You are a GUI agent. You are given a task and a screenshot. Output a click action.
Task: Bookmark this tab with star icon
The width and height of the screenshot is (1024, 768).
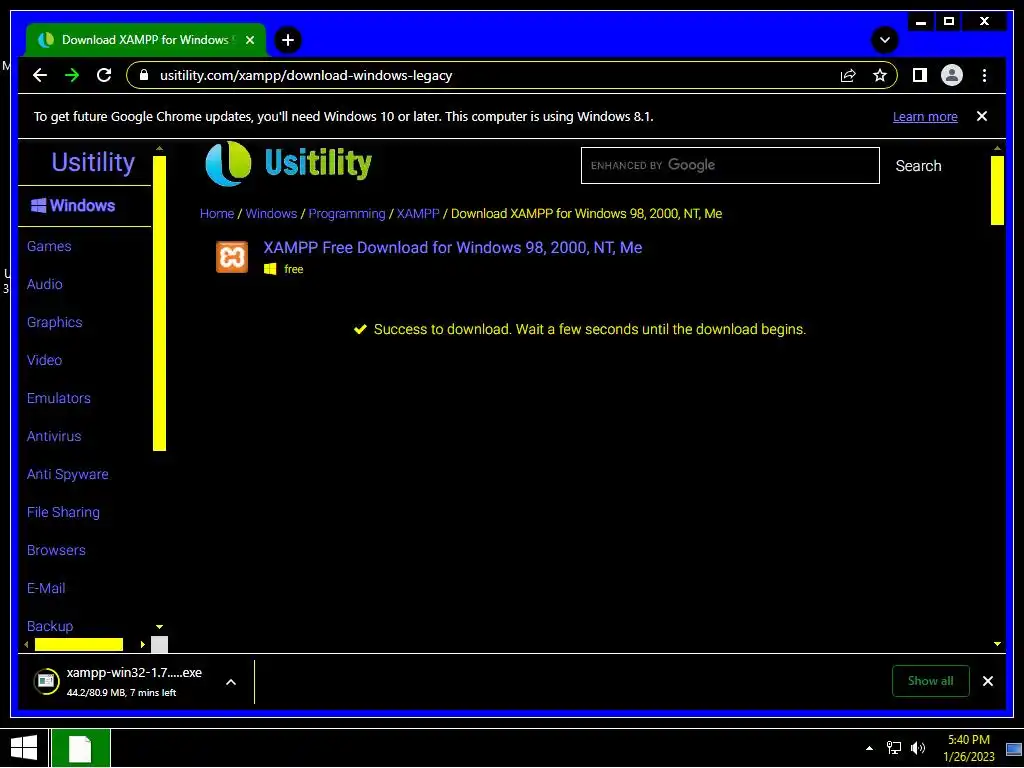pos(880,75)
